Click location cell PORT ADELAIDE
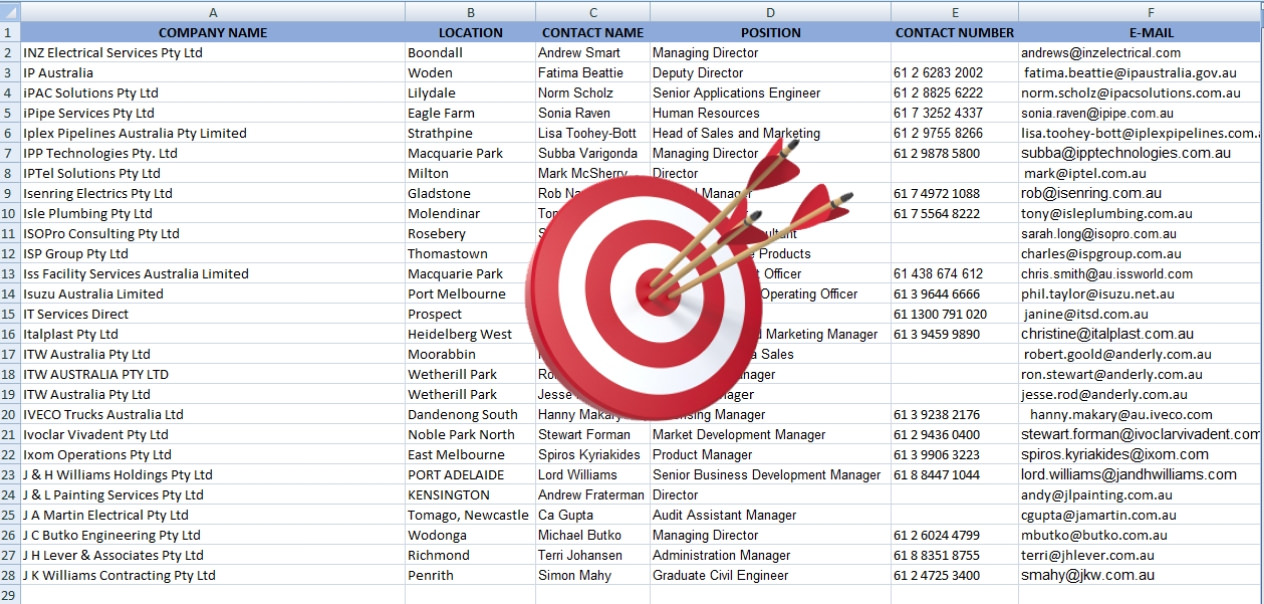Image resolution: width=1264 pixels, height=604 pixels. point(470,475)
